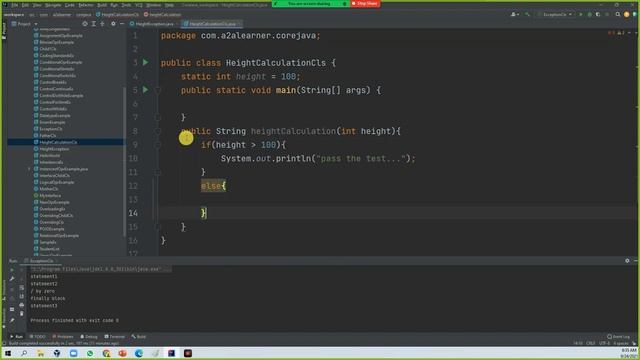Open the Event Log
This screenshot has height=360, width=640.
[618, 337]
